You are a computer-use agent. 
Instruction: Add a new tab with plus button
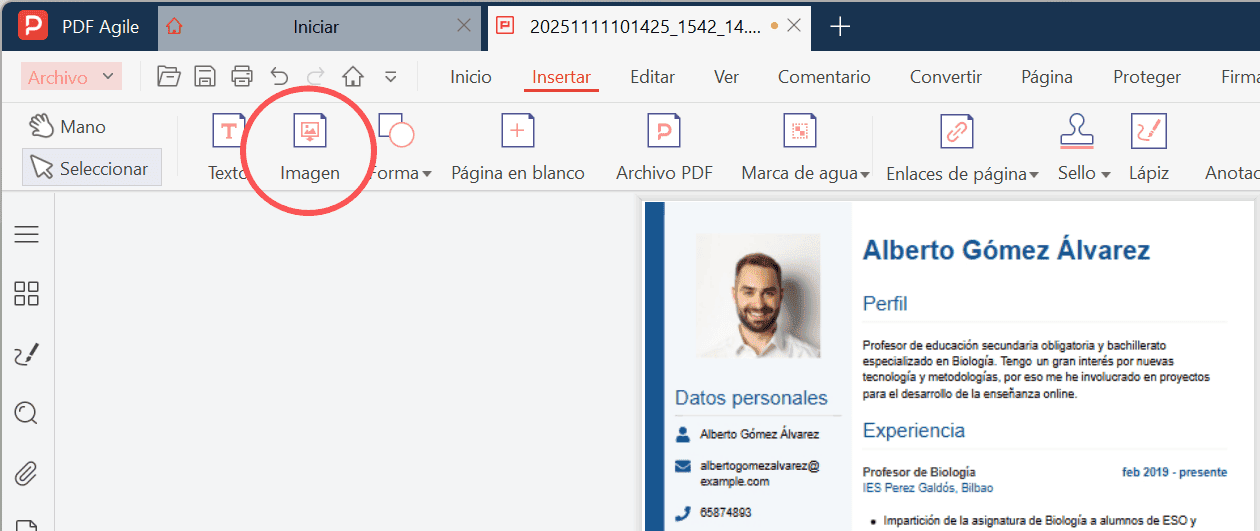840,27
